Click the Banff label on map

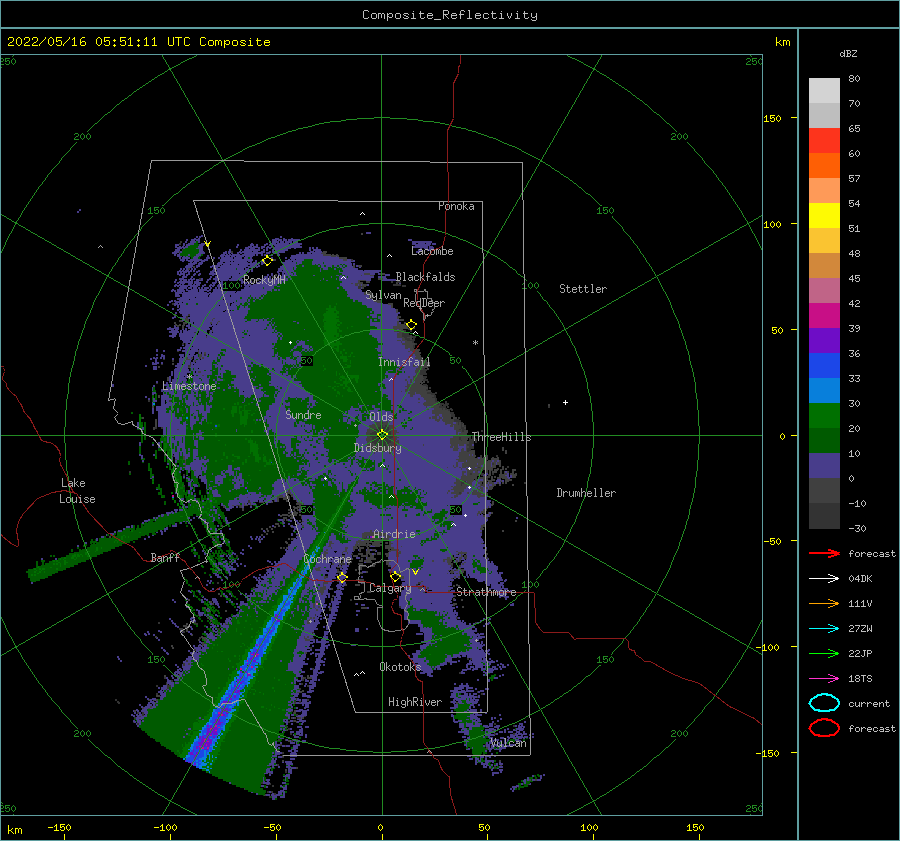165,557
